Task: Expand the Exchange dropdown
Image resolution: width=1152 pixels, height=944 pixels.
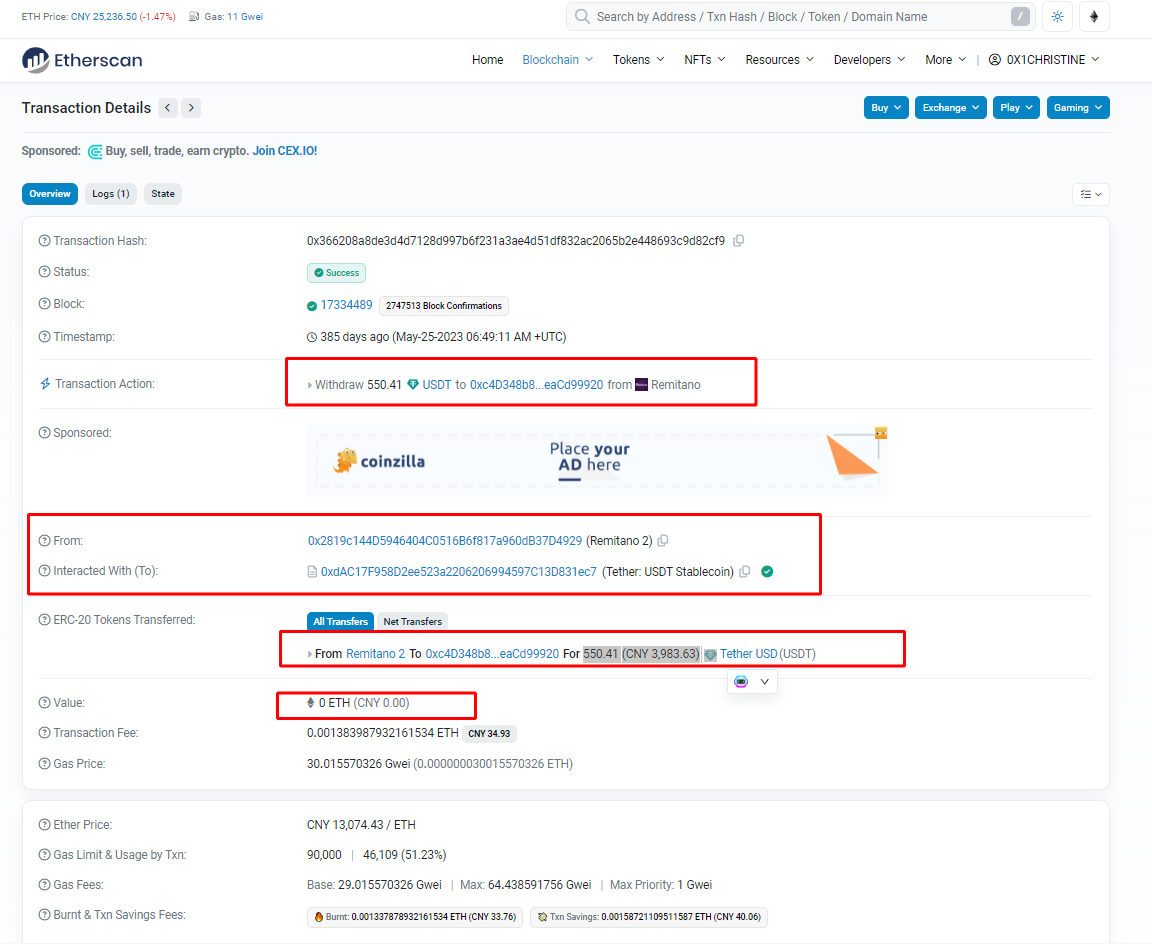Action: (950, 108)
